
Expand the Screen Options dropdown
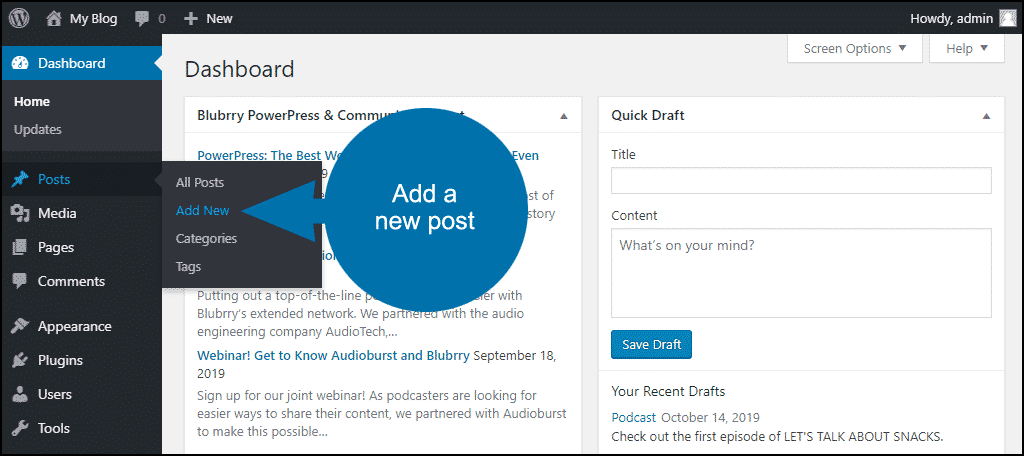[854, 48]
